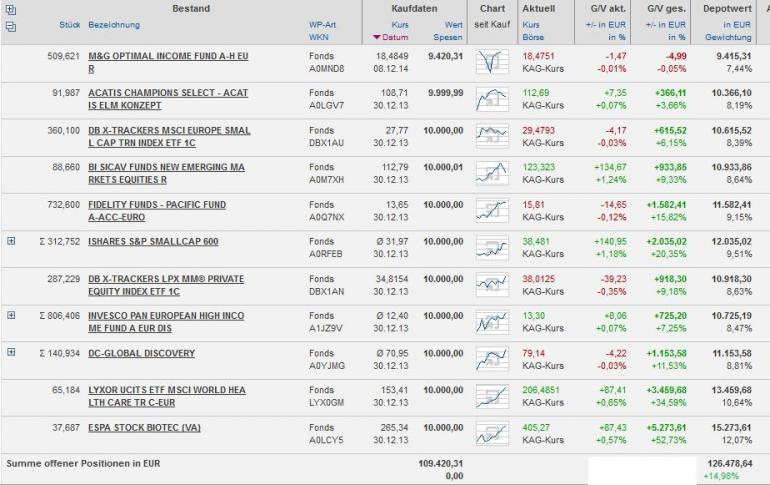Open chart thumbnail for FIDELITY PACIFIC FUND
The height and width of the screenshot is (485, 770).
pyautogui.click(x=492, y=211)
